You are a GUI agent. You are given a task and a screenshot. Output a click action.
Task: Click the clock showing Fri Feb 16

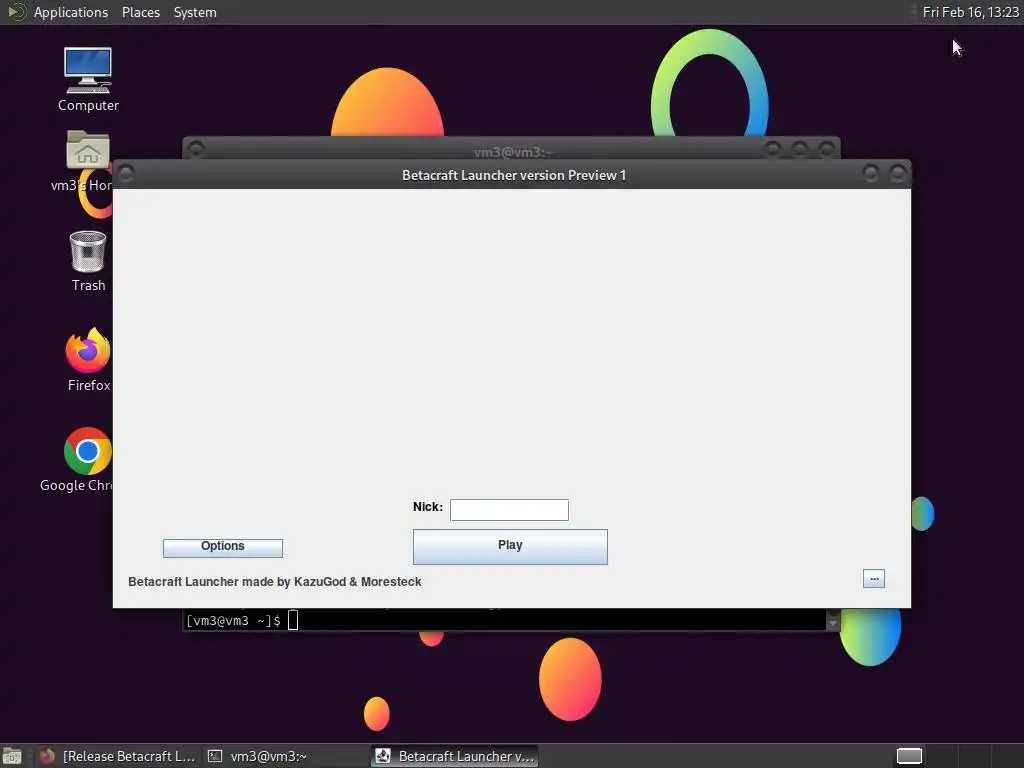click(970, 12)
